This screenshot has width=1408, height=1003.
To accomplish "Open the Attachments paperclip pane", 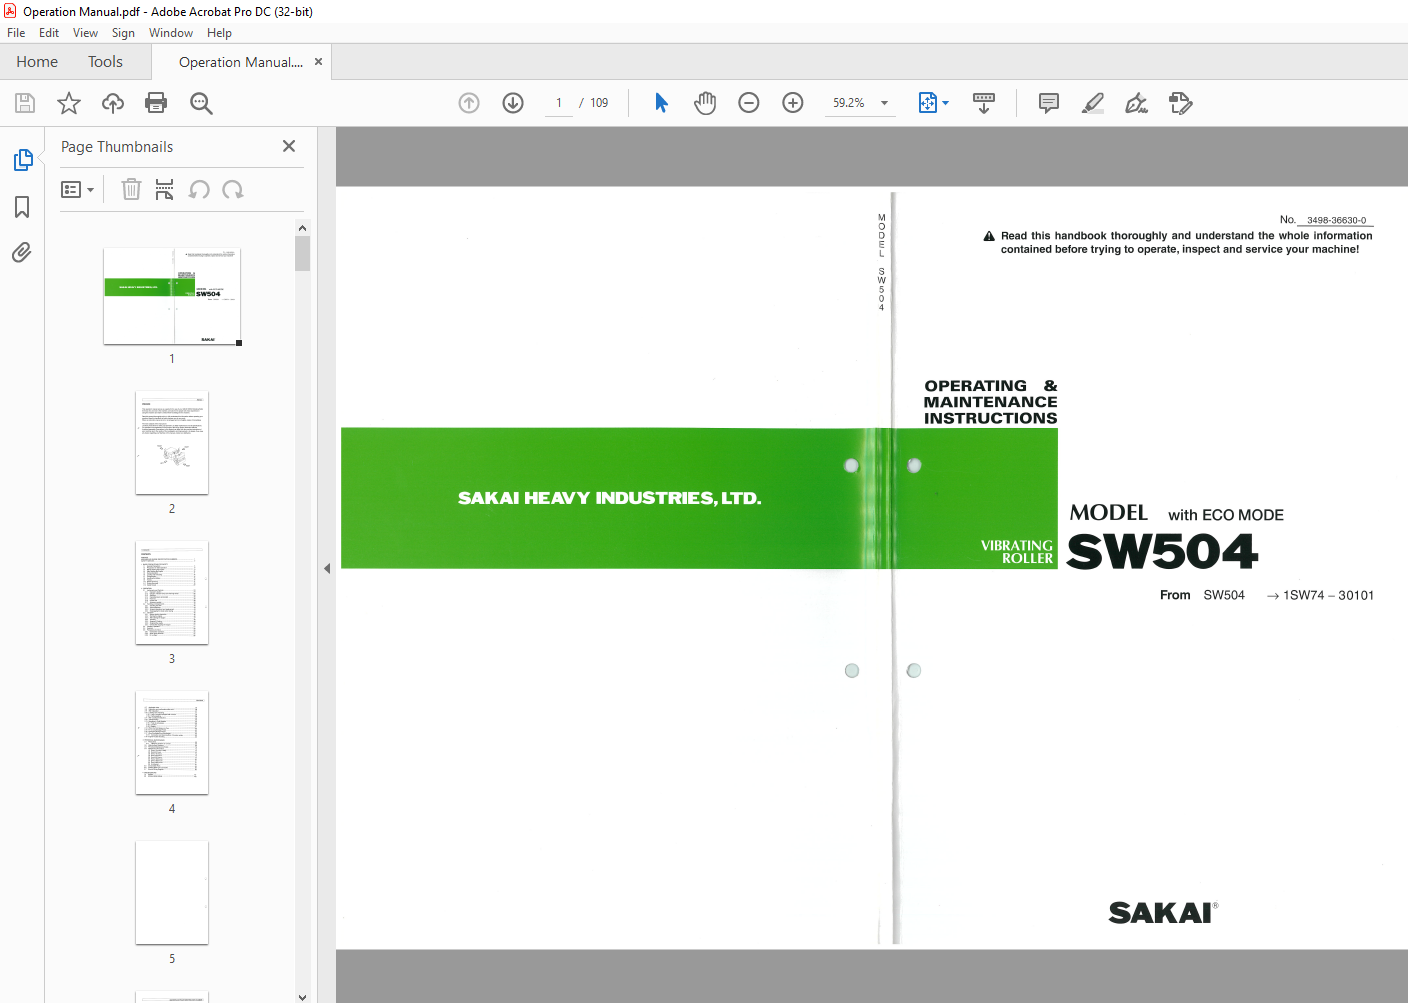I will 22,252.
